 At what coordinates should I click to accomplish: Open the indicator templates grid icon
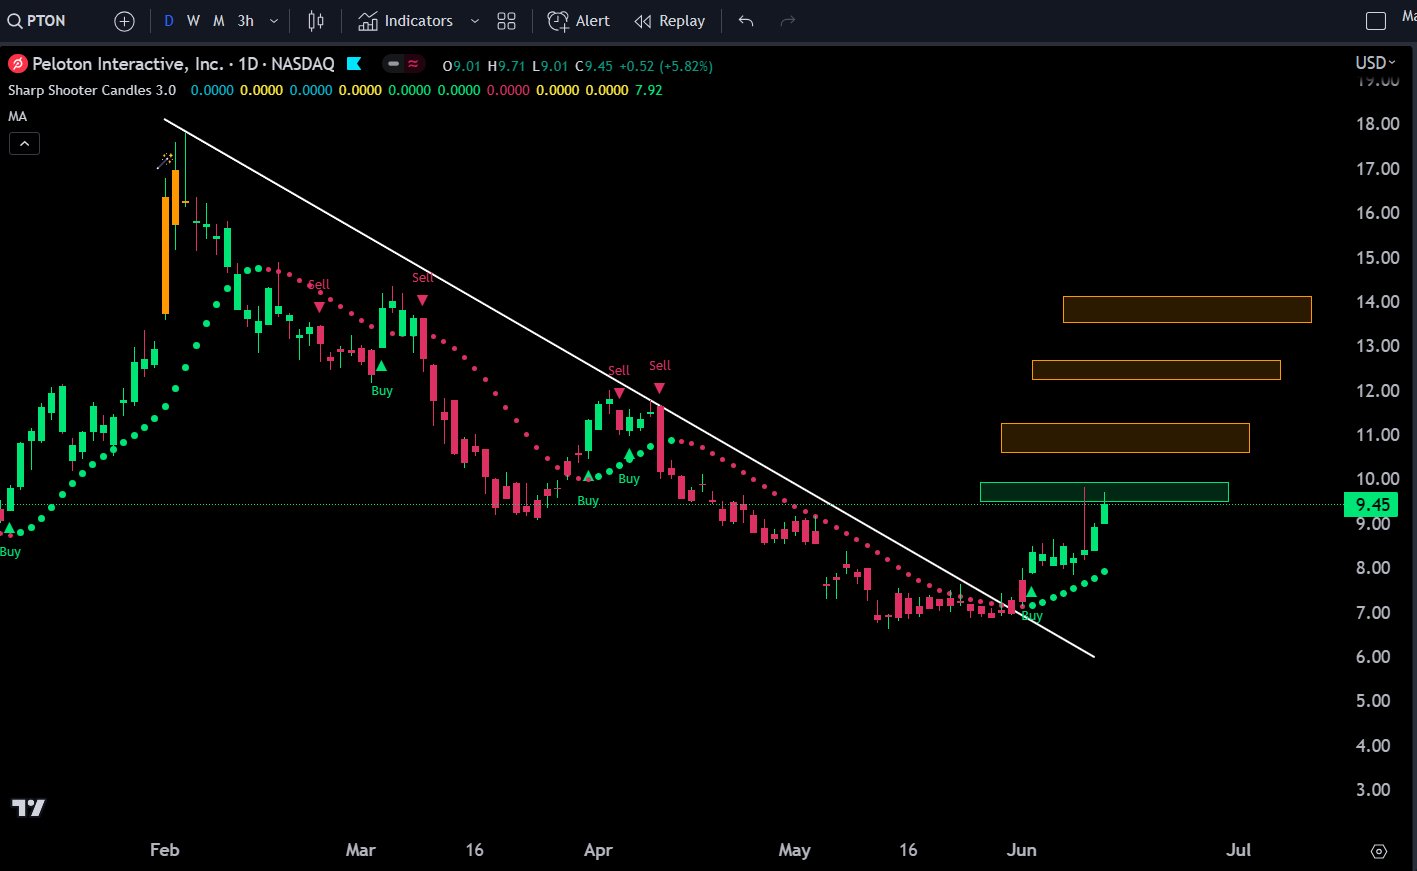click(x=507, y=21)
